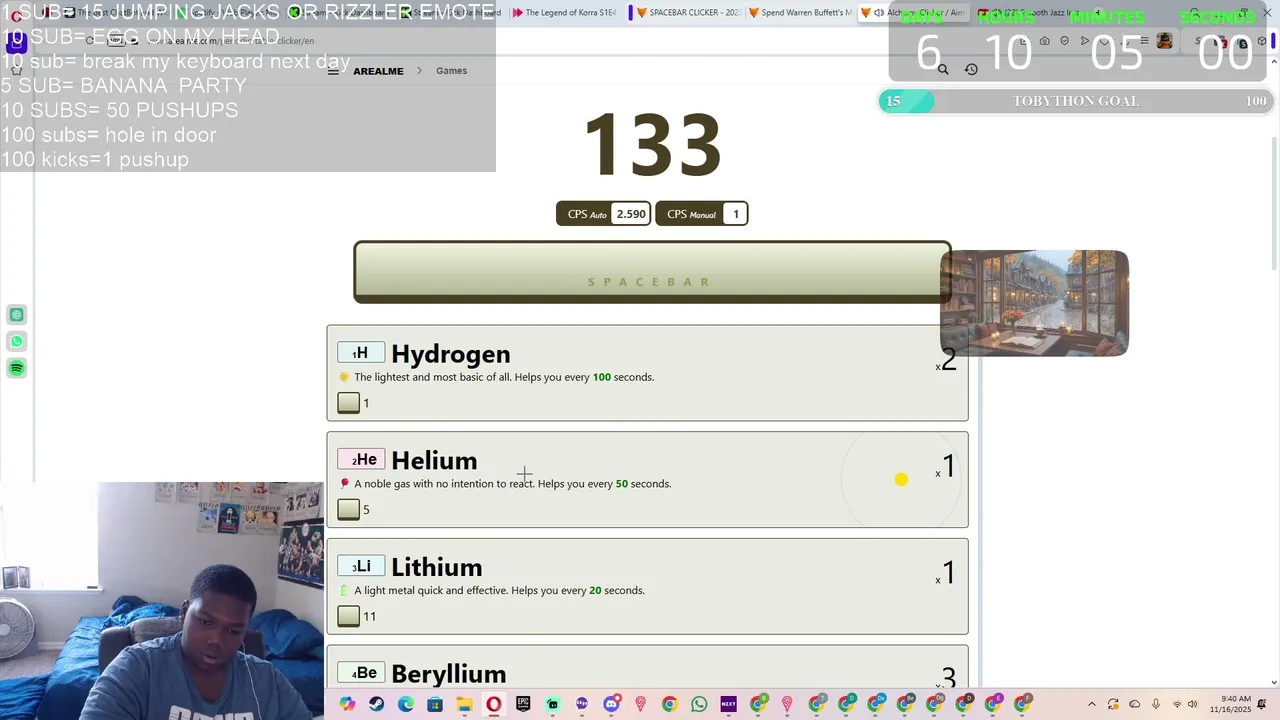Image resolution: width=1280 pixels, height=720 pixels.
Task: Click the magnifier search icon near the timer
Action: click(942, 69)
